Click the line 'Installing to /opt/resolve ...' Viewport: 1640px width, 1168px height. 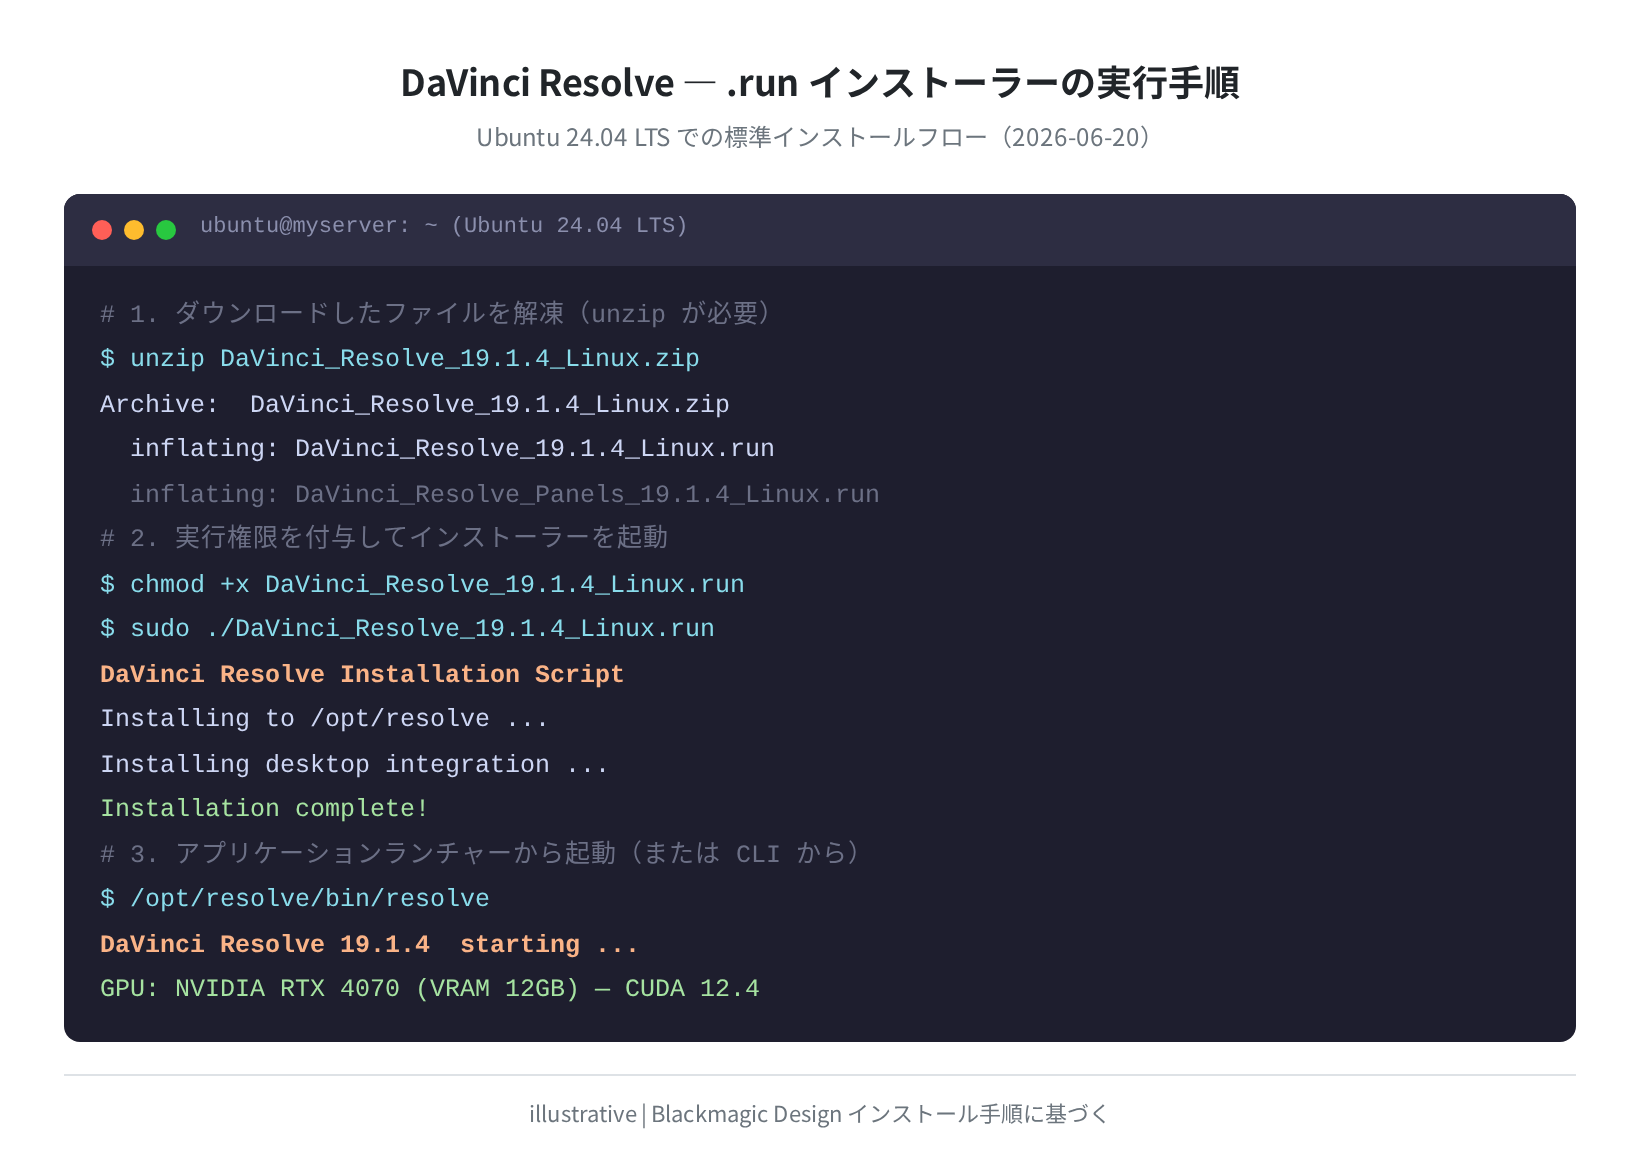(x=324, y=718)
